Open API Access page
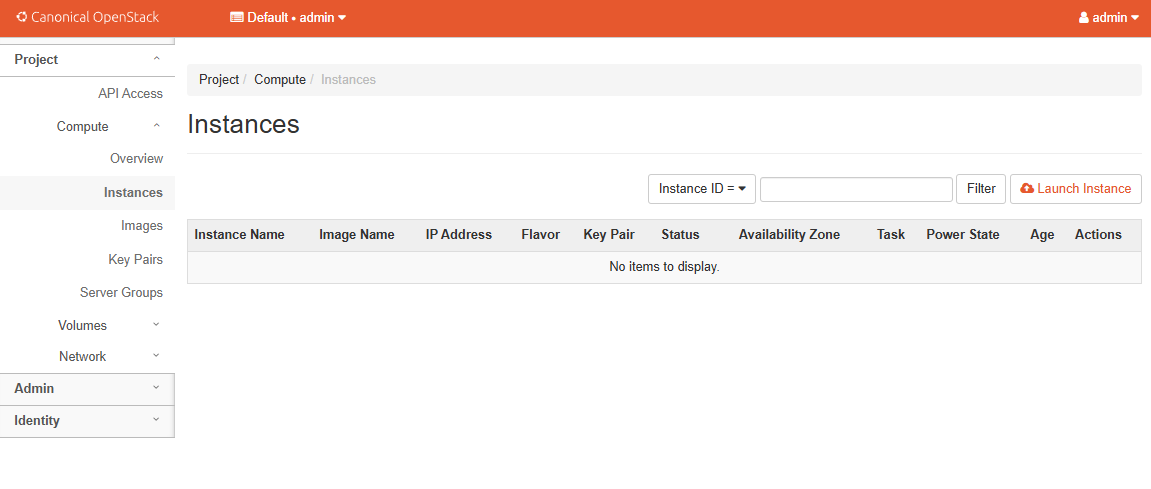The height and width of the screenshot is (489, 1151). (130, 93)
